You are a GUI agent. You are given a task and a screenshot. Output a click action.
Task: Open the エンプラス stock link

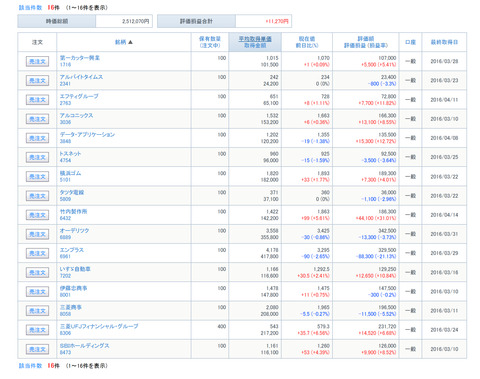(72, 250)
